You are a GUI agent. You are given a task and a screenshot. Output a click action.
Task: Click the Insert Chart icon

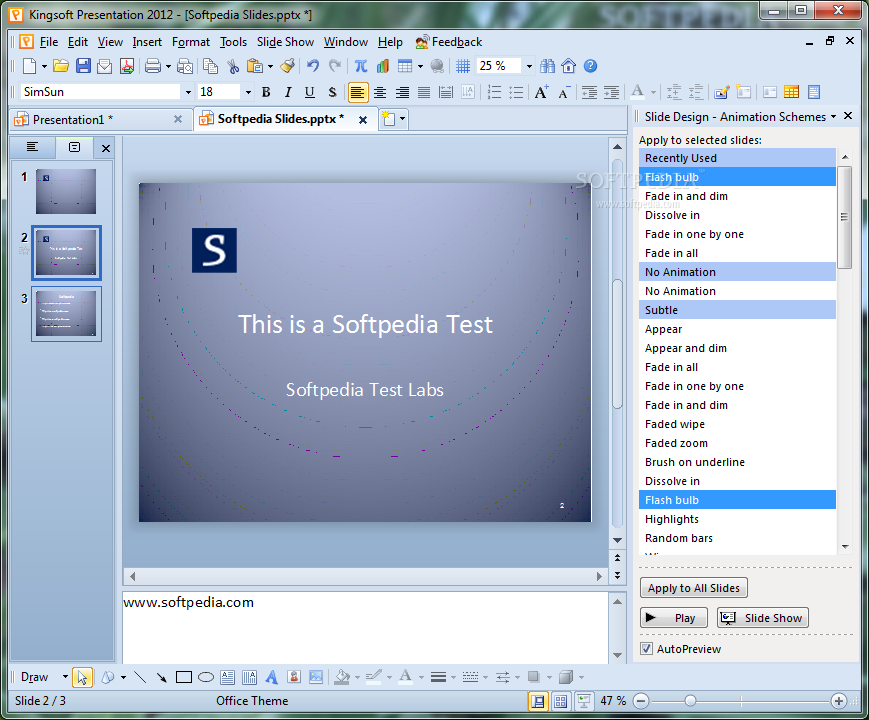pos(382,66)
